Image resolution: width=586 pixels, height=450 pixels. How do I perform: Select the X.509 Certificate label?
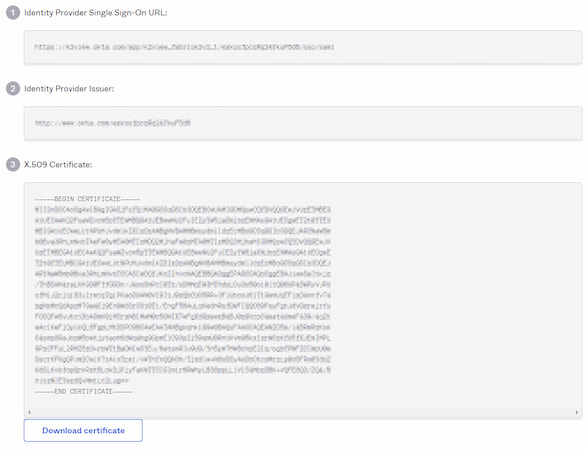coord(58,164)
